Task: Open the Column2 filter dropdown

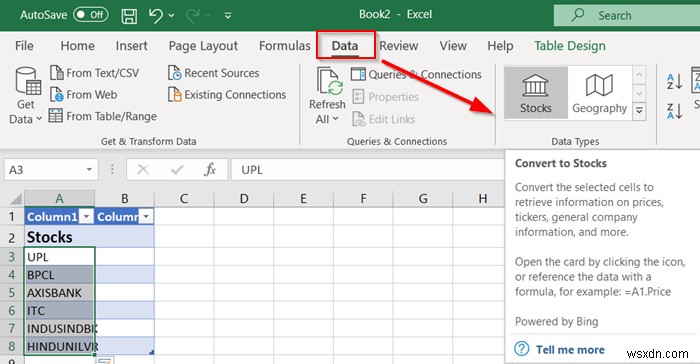Action: click(146, 217)
